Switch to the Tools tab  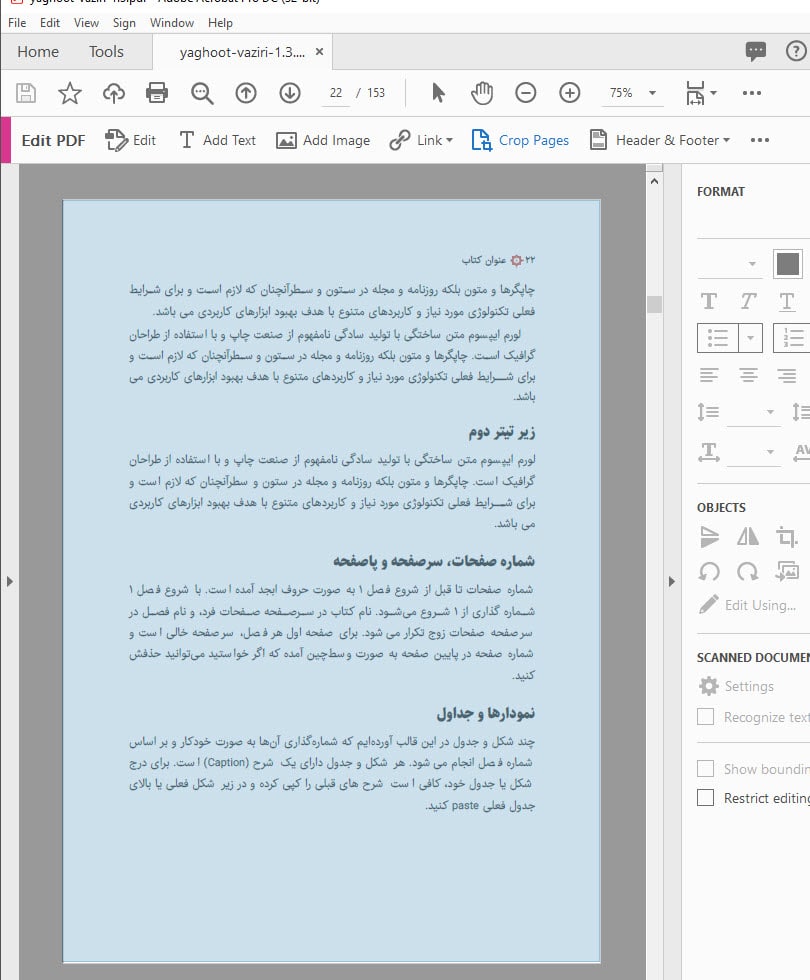[x=107, y=51]
